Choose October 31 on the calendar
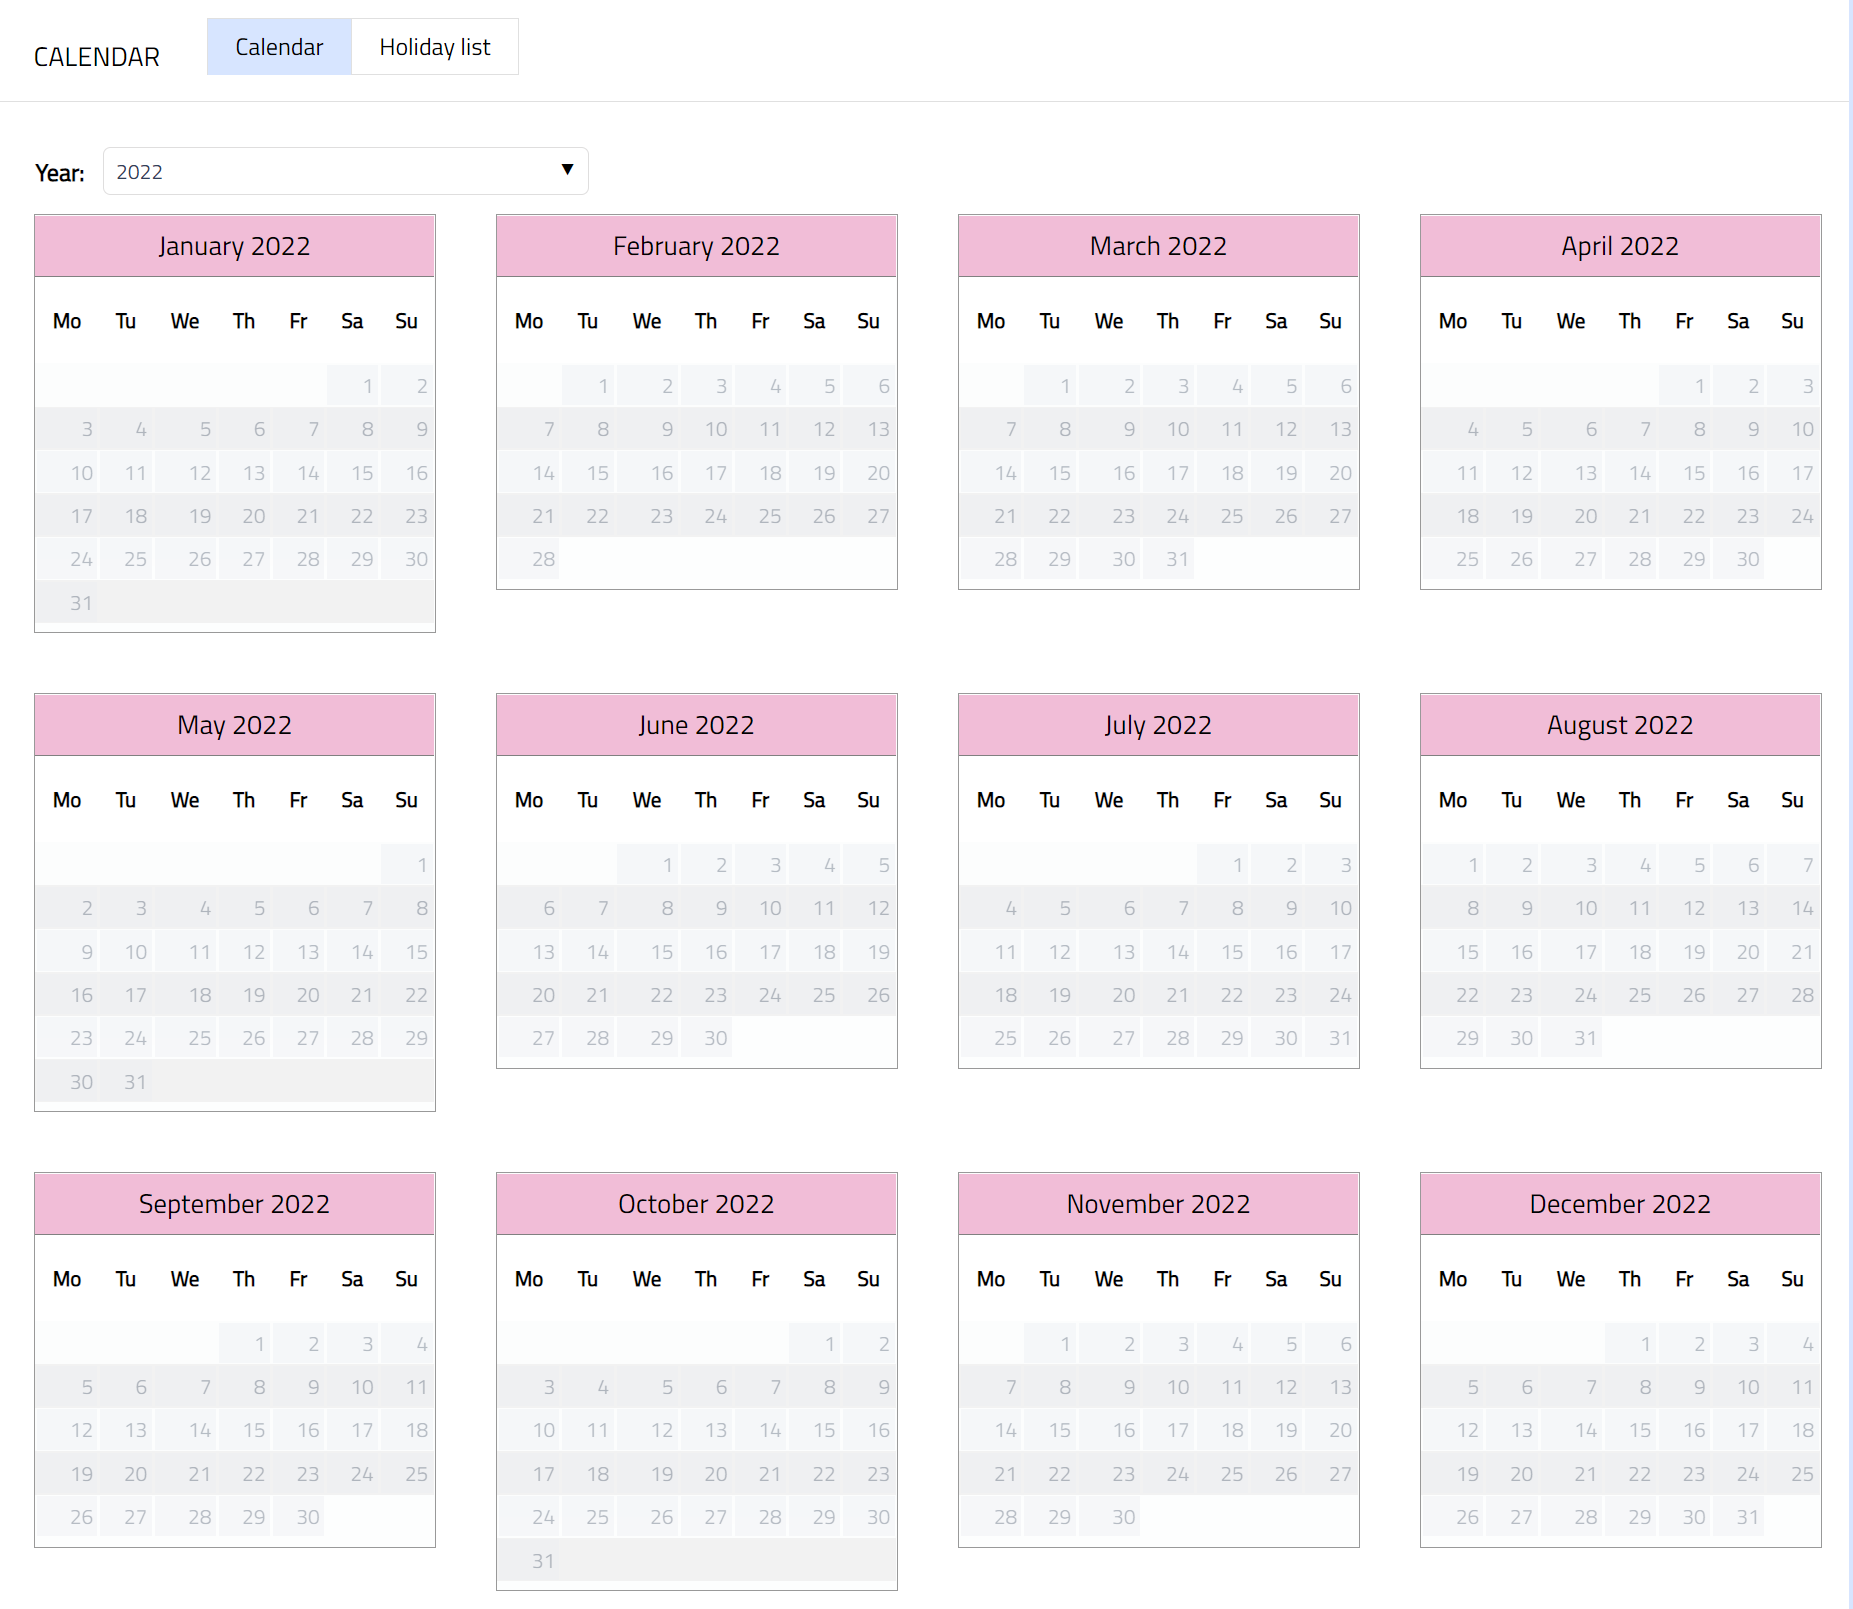Viewport: 1853px width, 1609px height. pos(542,1561)
